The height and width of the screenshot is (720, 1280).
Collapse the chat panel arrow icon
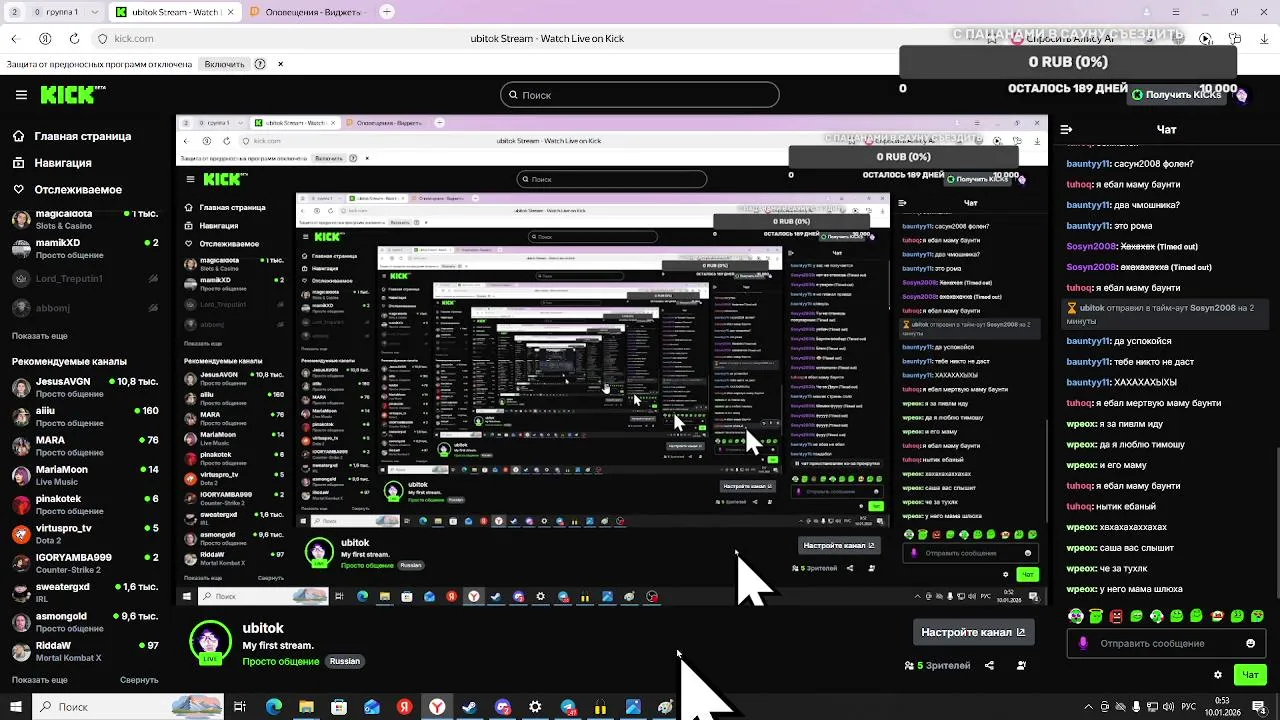coord(1066,129)
